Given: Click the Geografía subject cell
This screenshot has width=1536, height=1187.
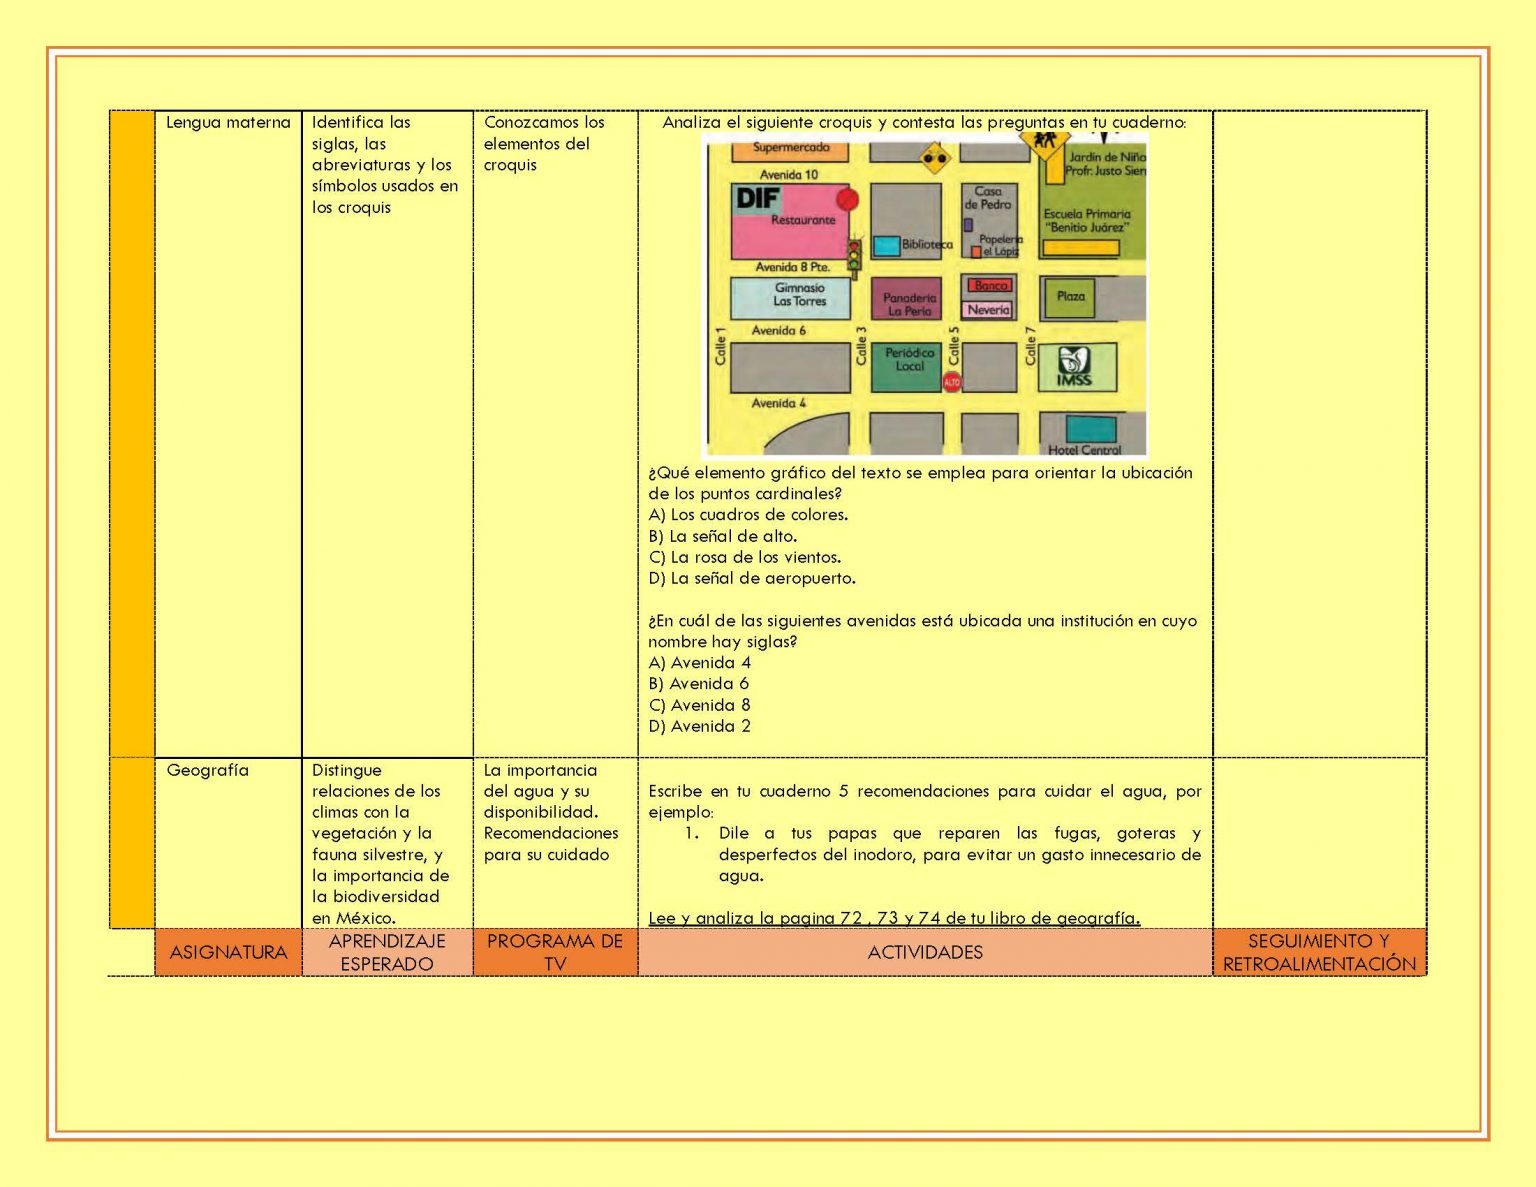Looking at the screenshot, I should point(207,770).
